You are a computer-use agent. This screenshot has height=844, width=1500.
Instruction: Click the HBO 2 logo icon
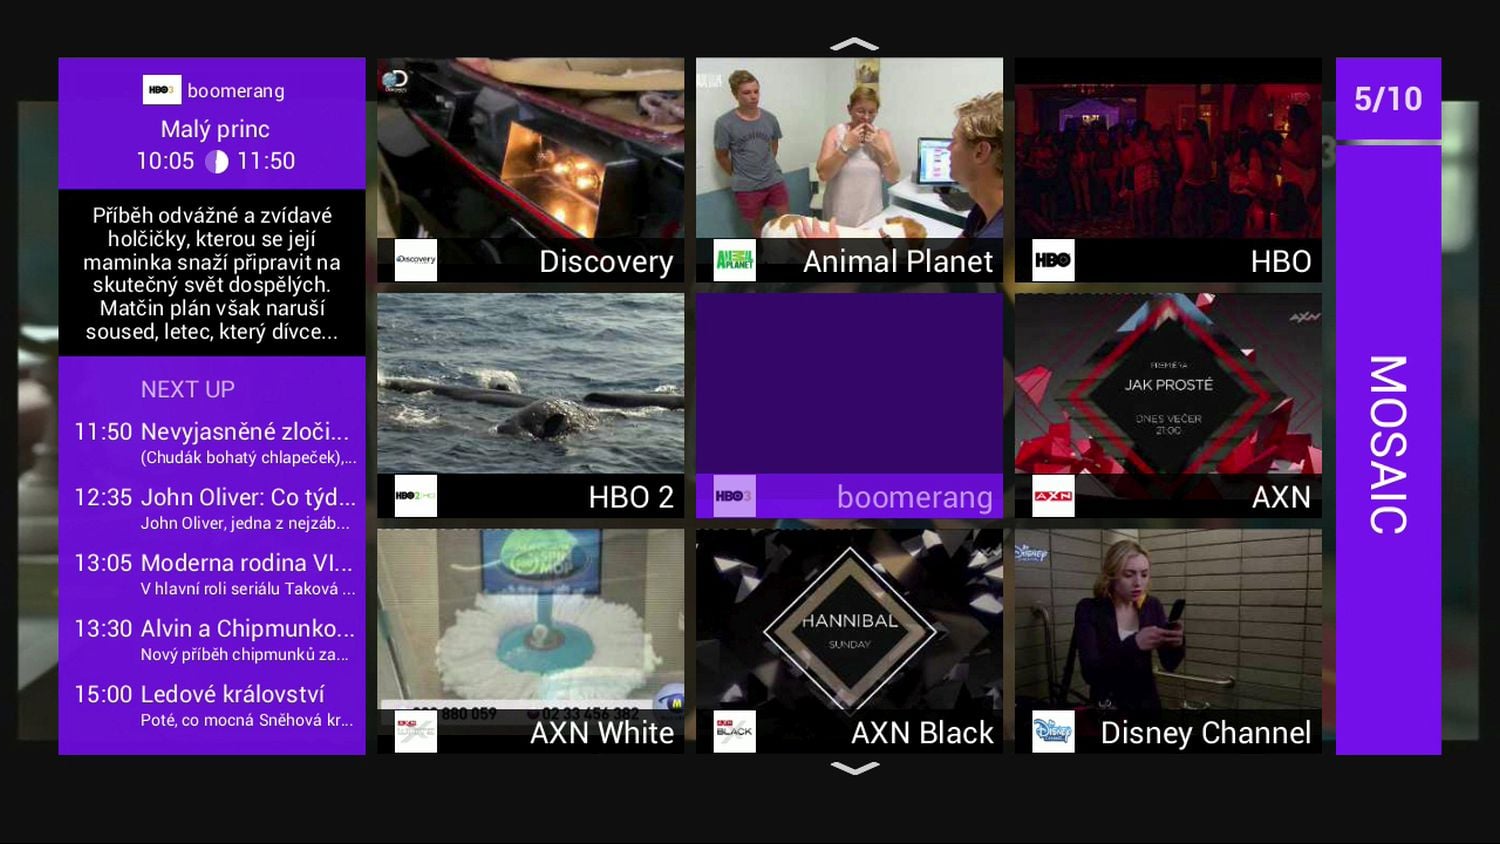tap(416, 496)
